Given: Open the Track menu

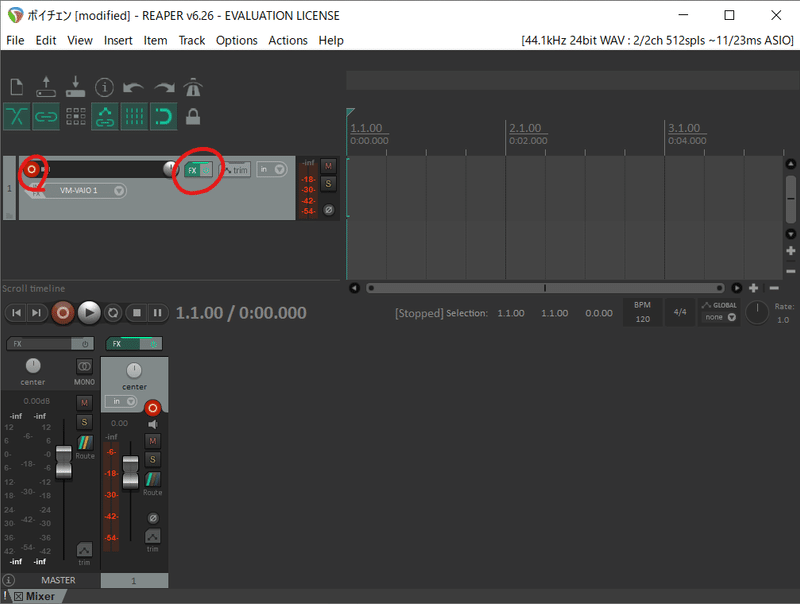Looking at the screenshot, I should pos(192,40).
